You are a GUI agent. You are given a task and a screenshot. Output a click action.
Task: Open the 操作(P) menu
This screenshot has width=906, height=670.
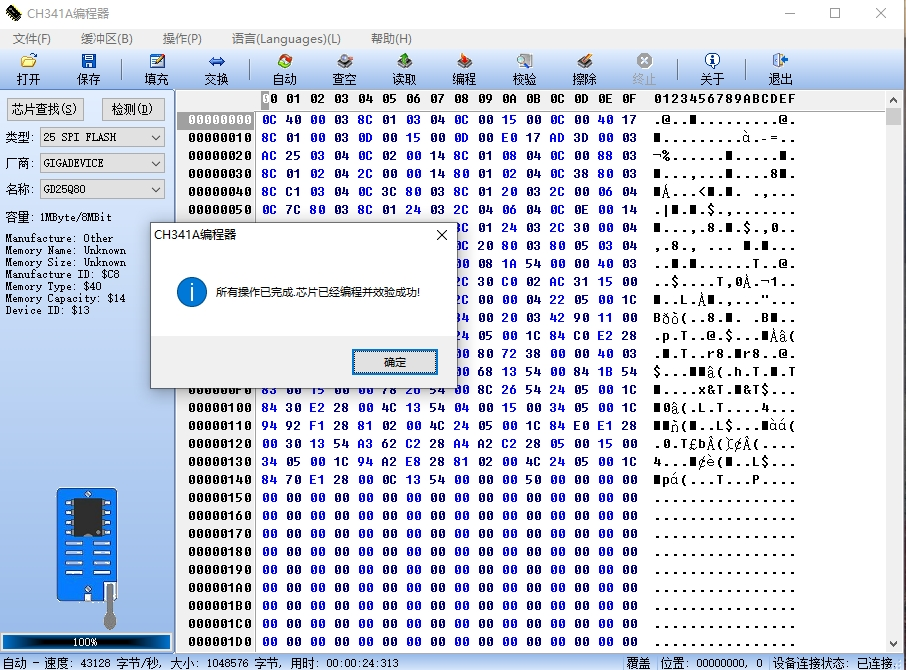pyautogui.click(x=182, y=39)
